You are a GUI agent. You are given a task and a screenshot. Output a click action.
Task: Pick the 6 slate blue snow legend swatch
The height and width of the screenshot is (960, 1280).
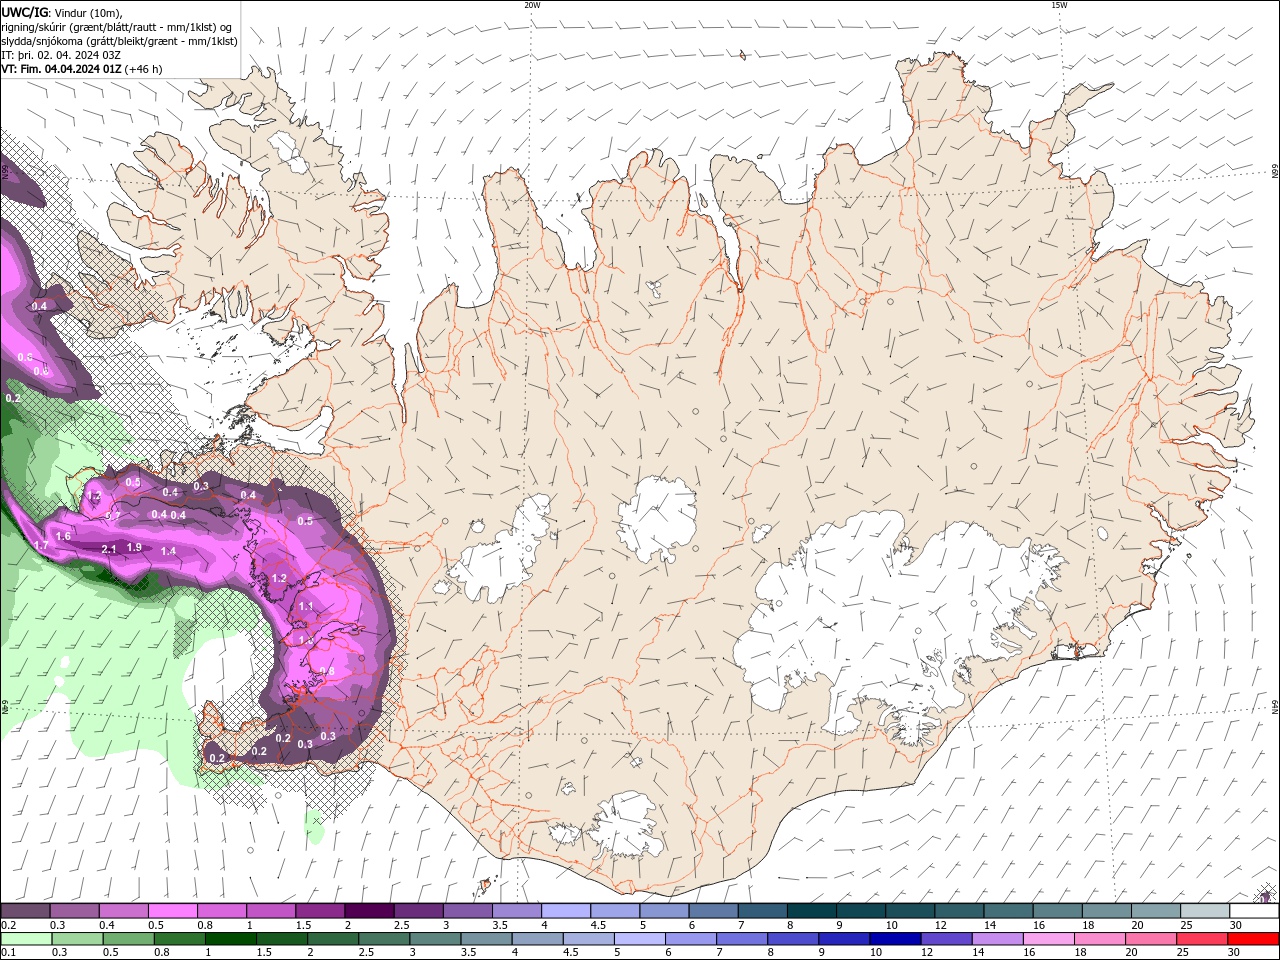pos(711,911)
